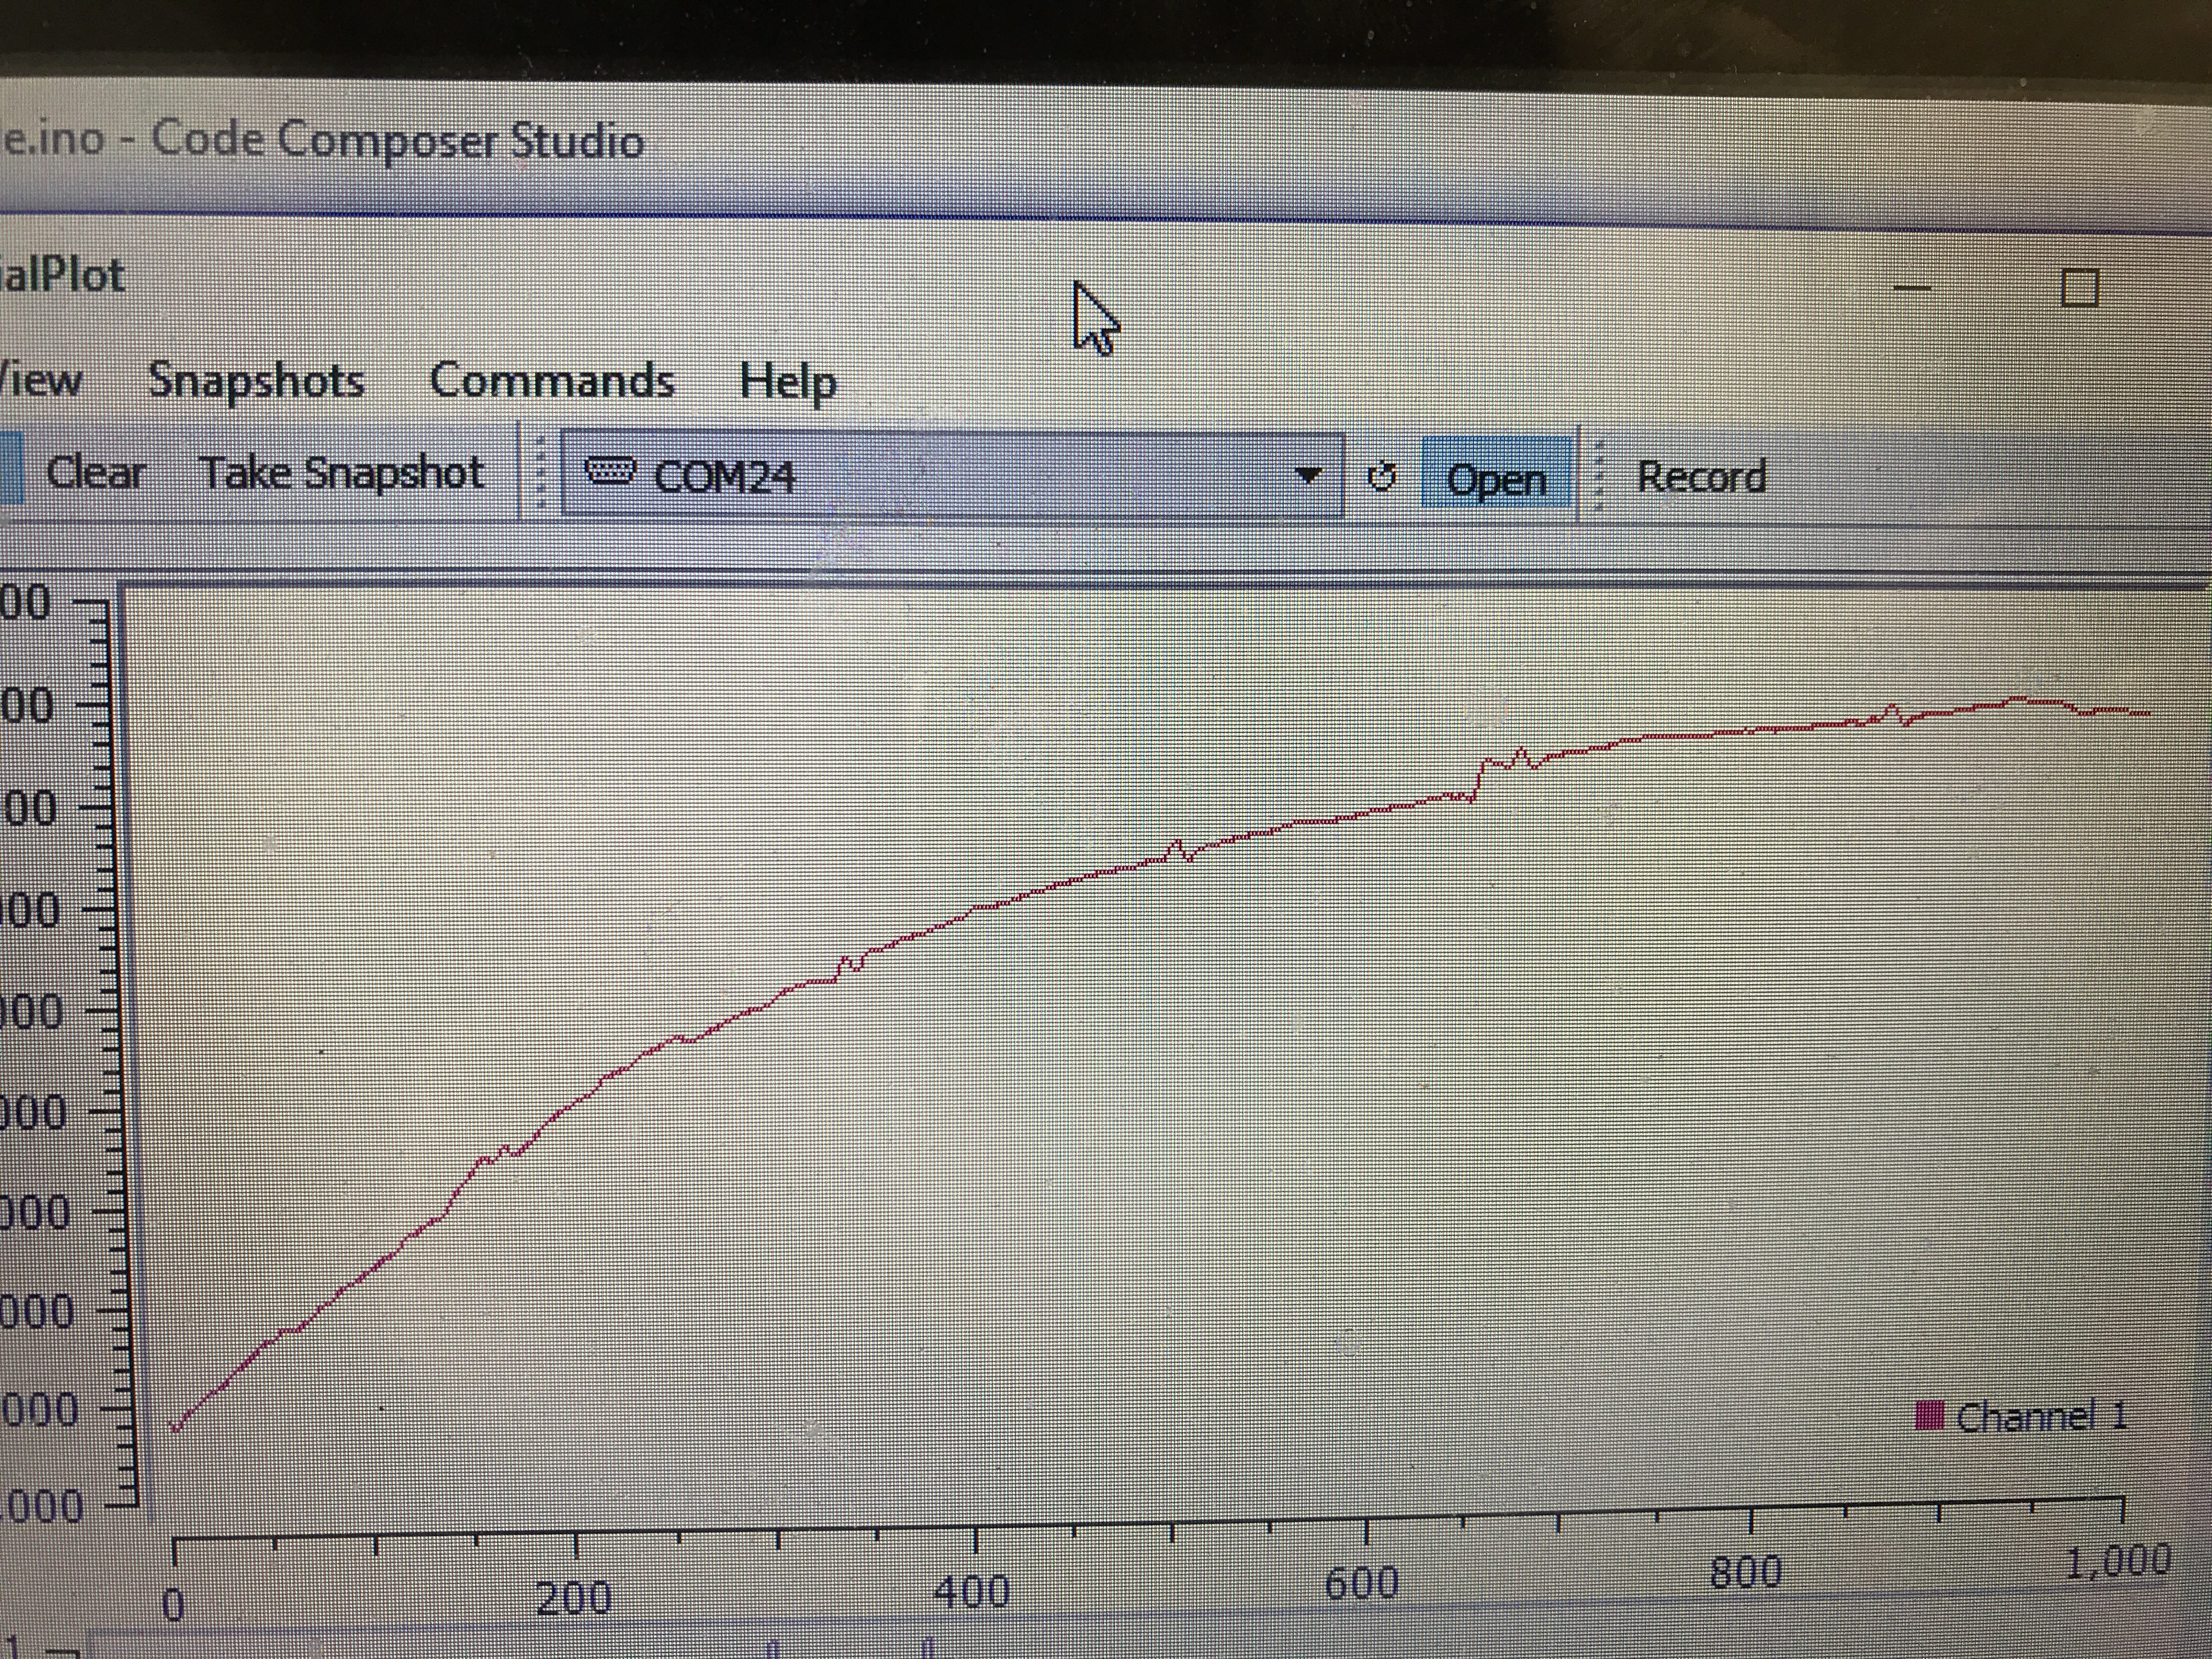Open the Snapshots menu
Screen dimensions: 2212x1659
pos(257,380)
